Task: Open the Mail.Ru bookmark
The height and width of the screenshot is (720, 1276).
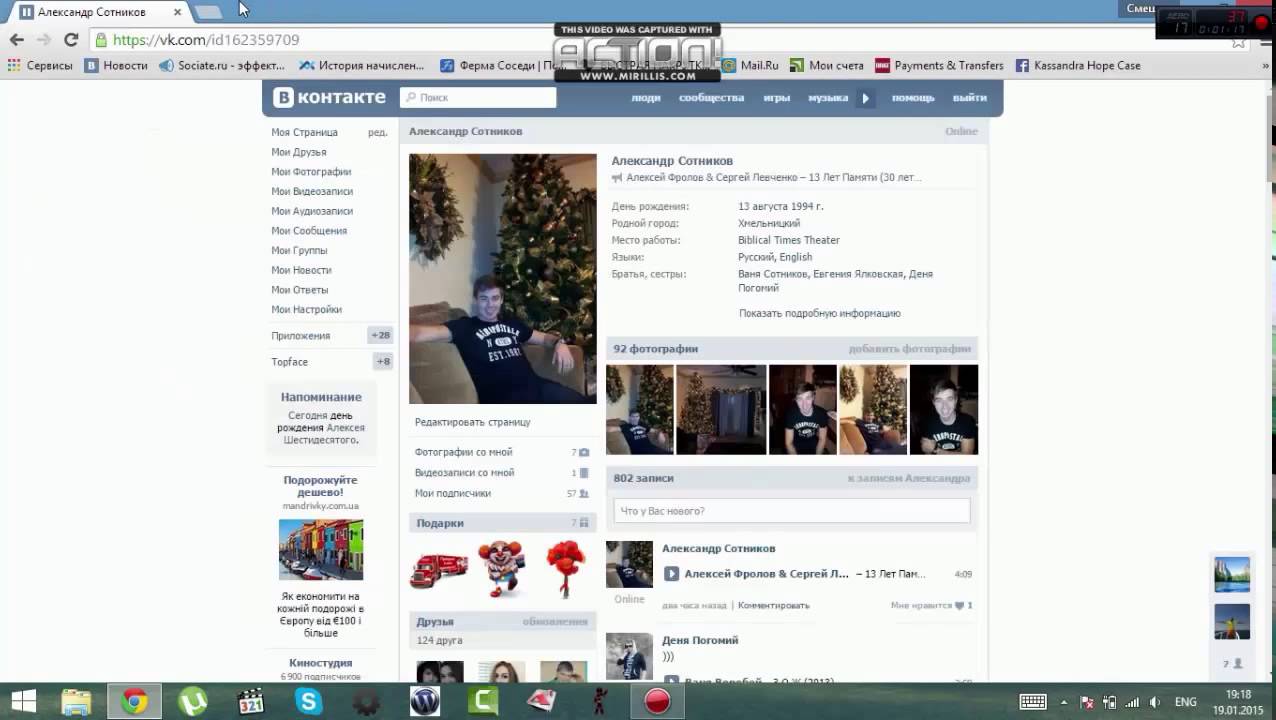Action: tap(750, 66)
